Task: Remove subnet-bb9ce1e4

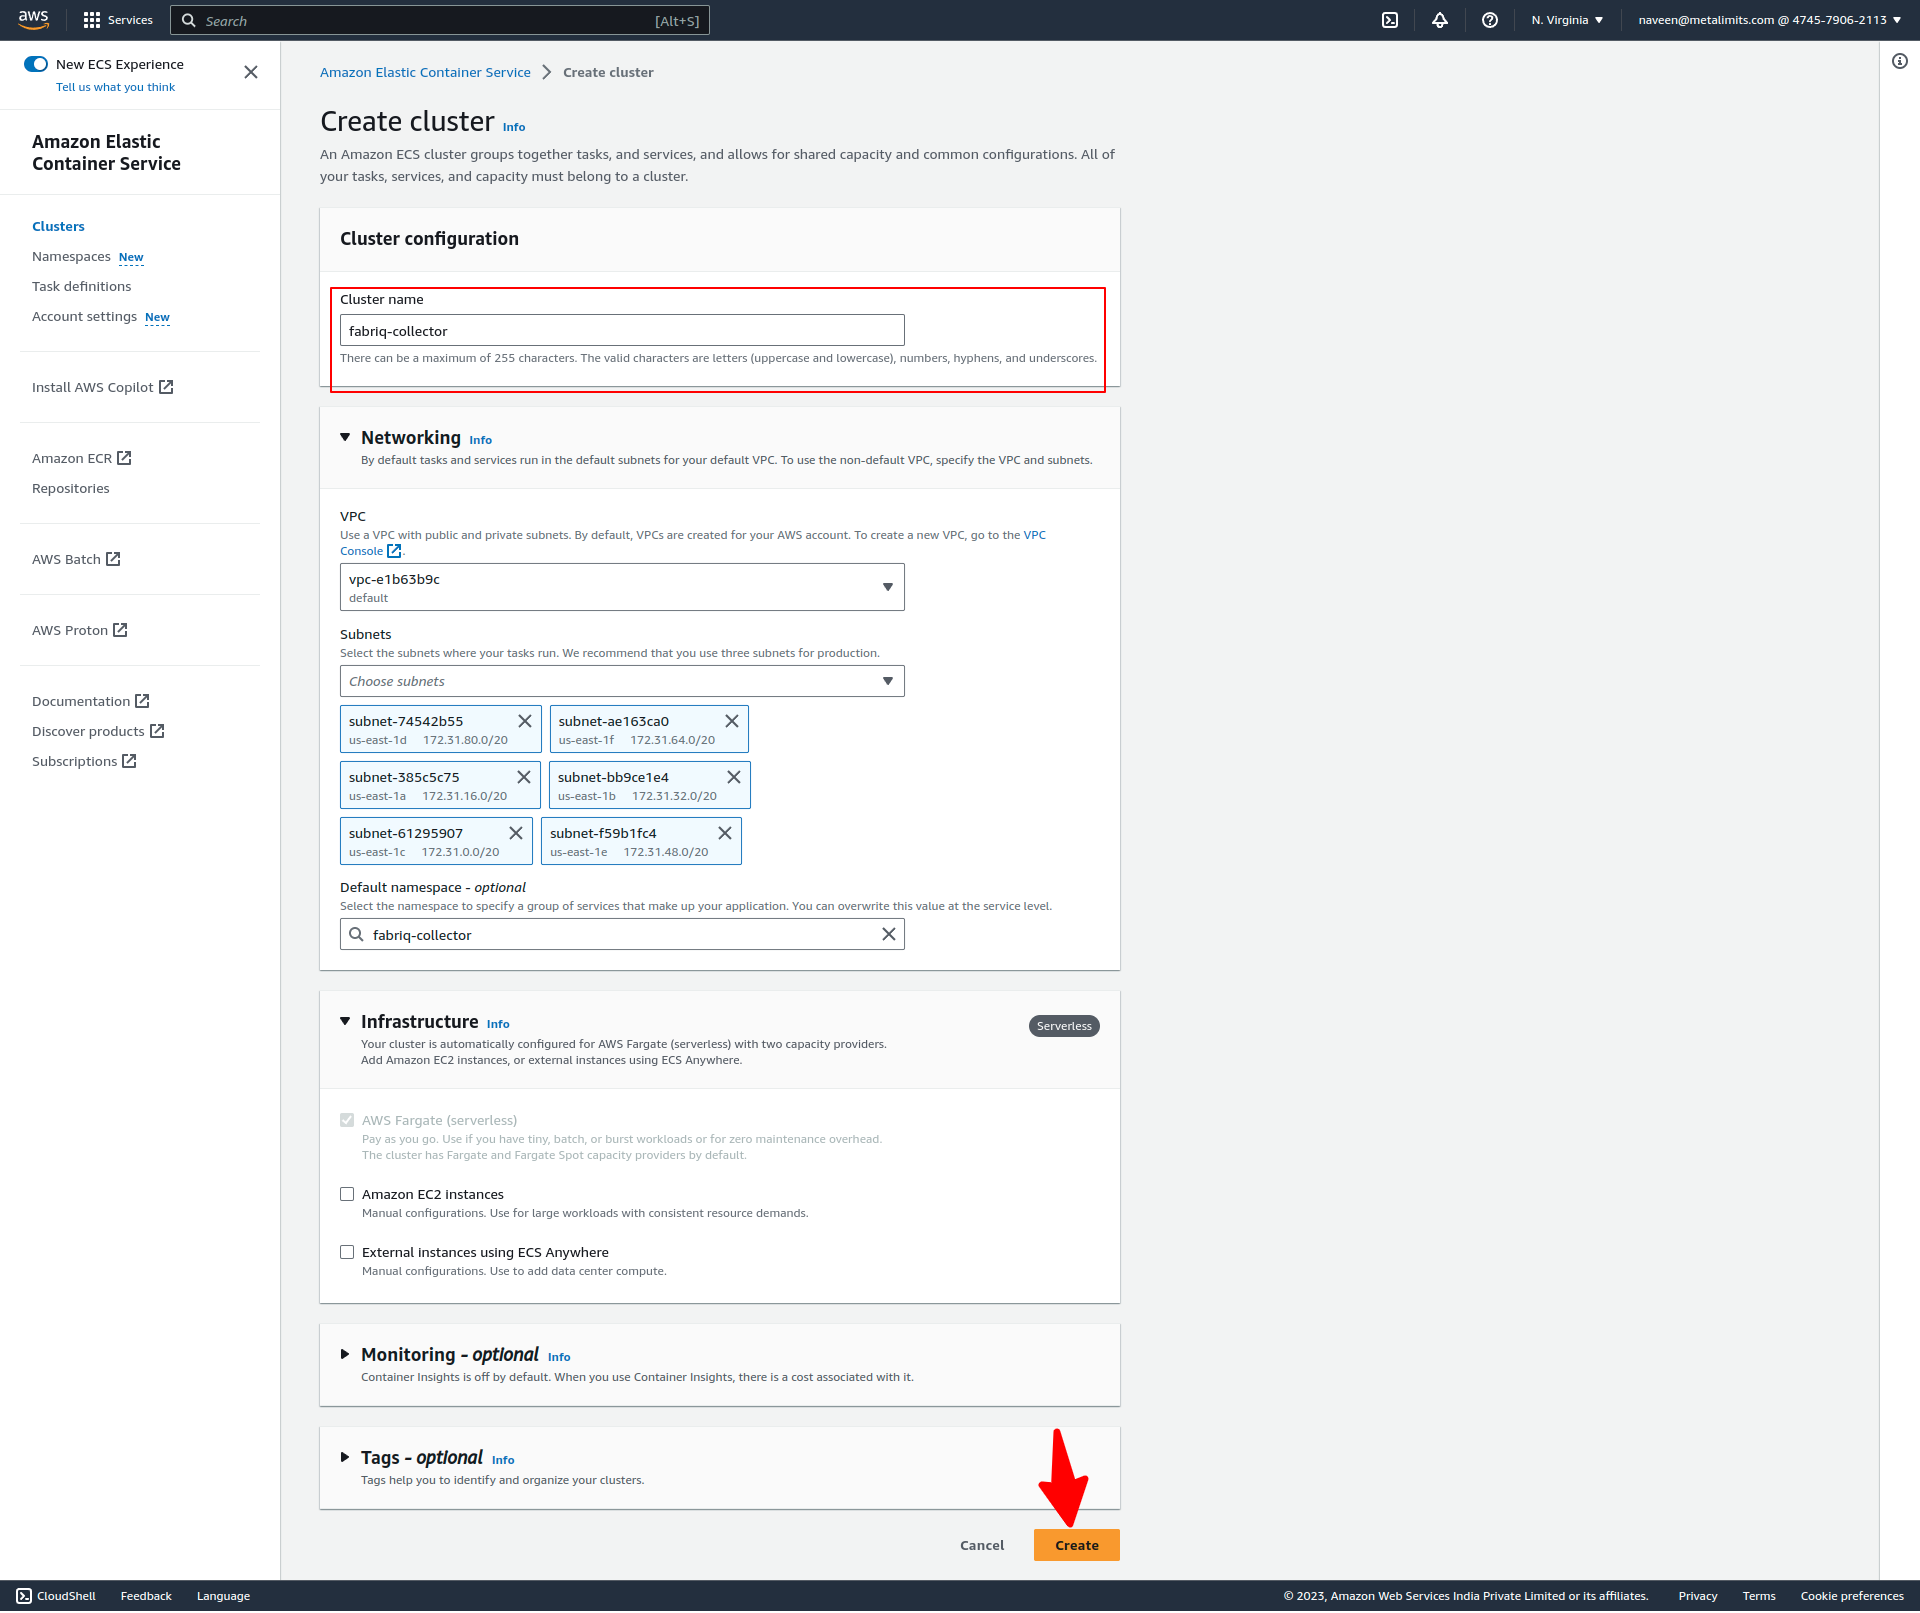Action: 733,777
